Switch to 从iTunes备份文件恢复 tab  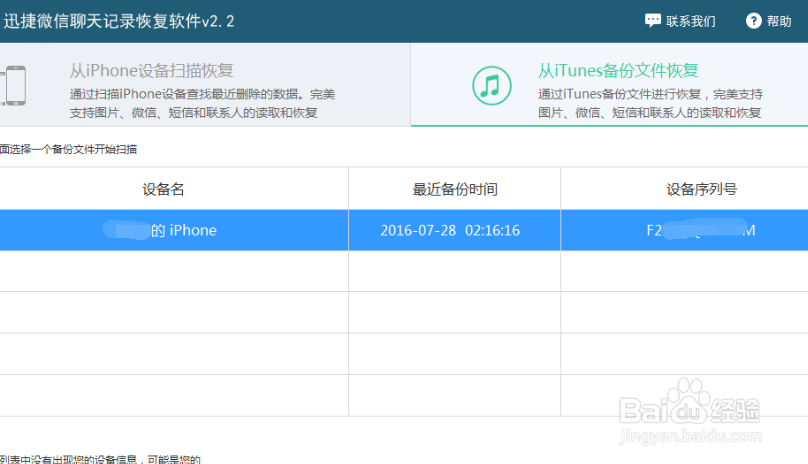click(609, 85)
